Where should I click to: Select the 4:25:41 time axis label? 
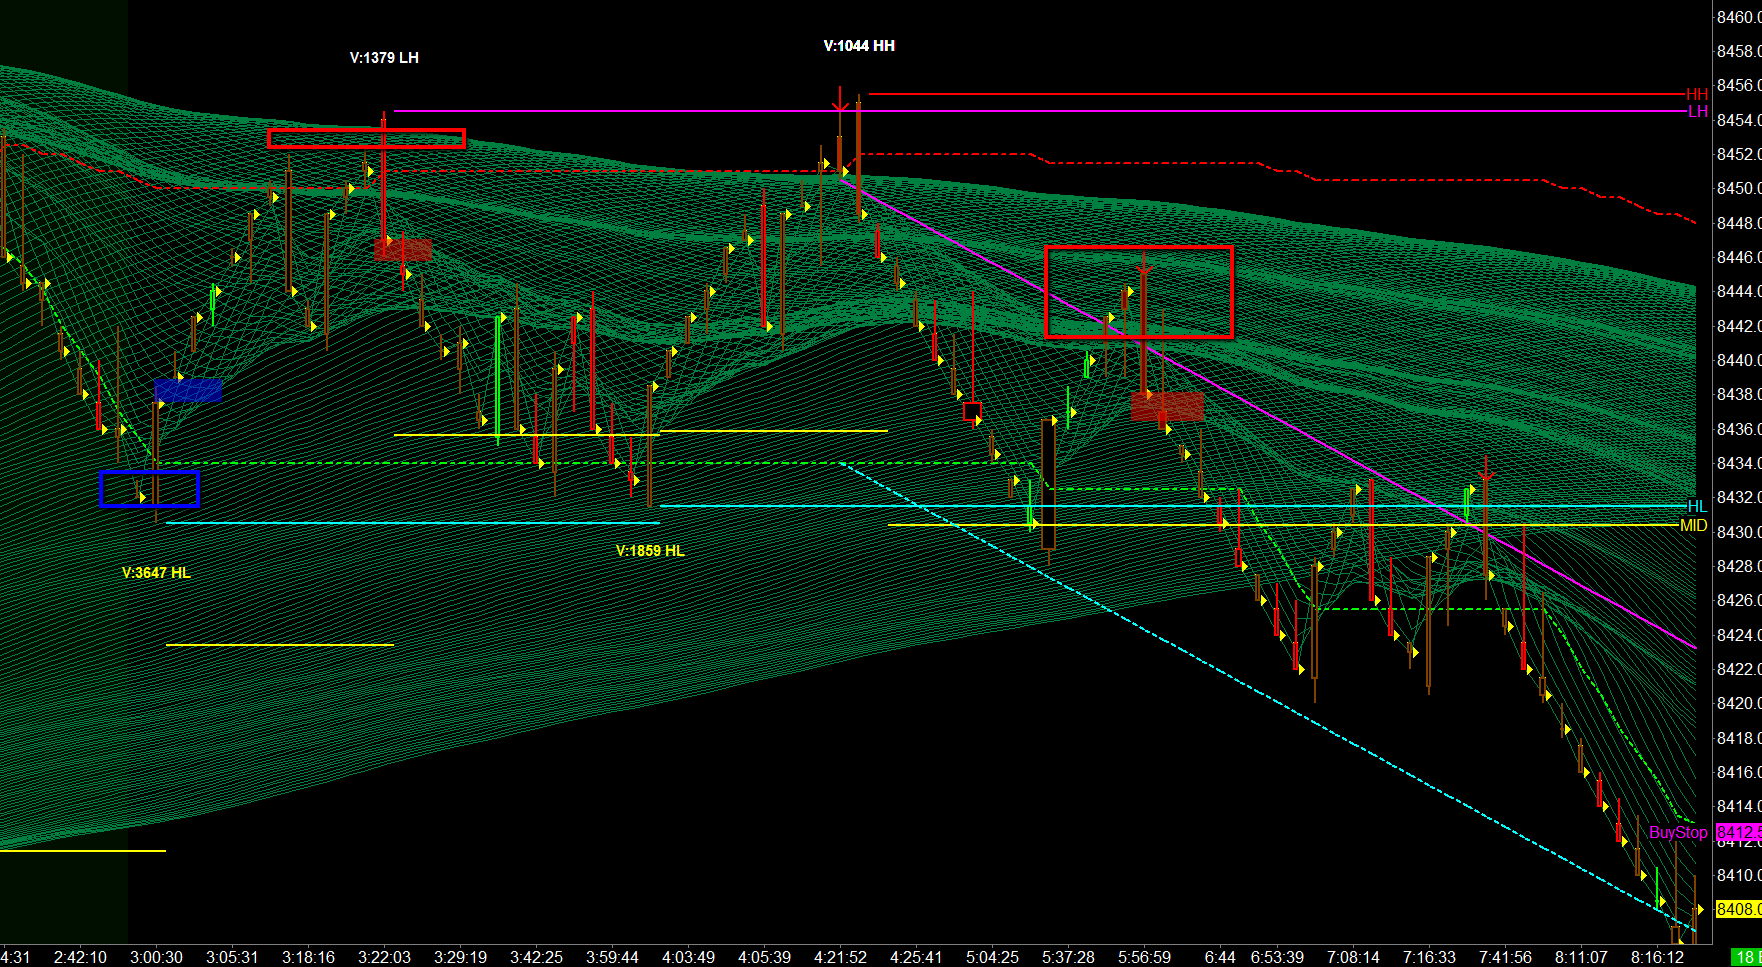coord(916,957)
